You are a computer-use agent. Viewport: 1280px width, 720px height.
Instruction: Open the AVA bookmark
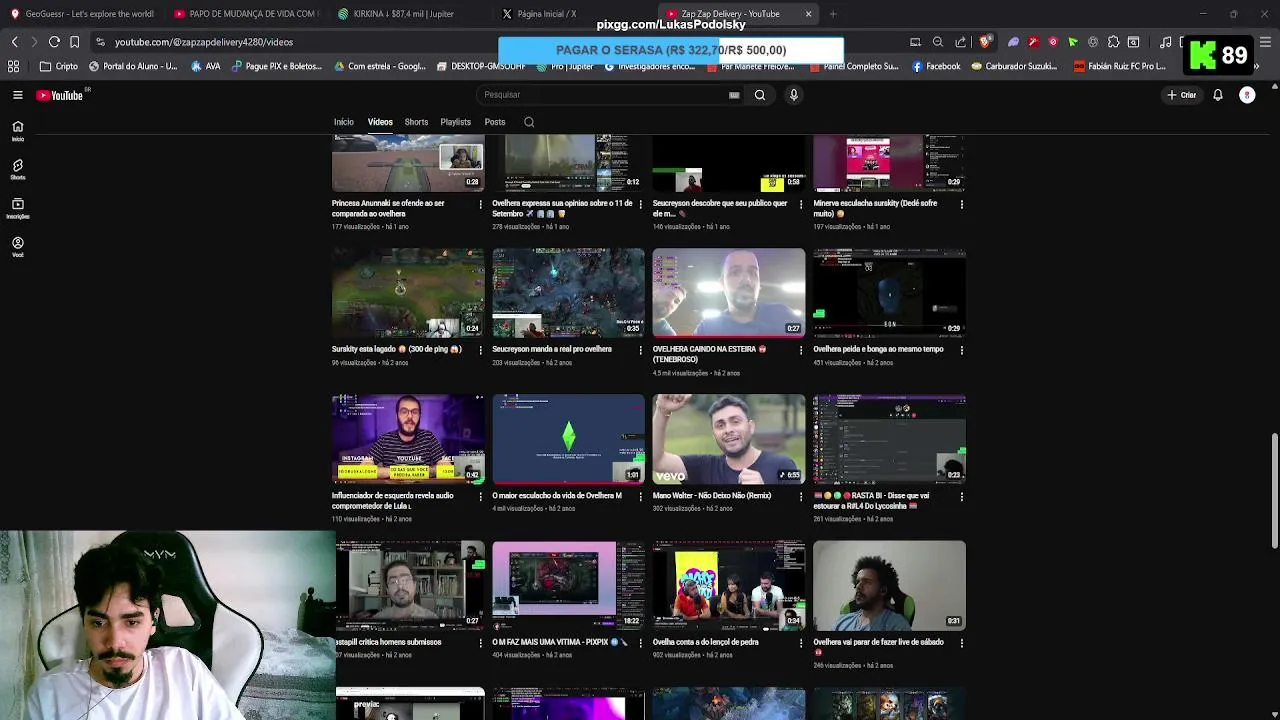pyautogui.click(x=205, y=66)
